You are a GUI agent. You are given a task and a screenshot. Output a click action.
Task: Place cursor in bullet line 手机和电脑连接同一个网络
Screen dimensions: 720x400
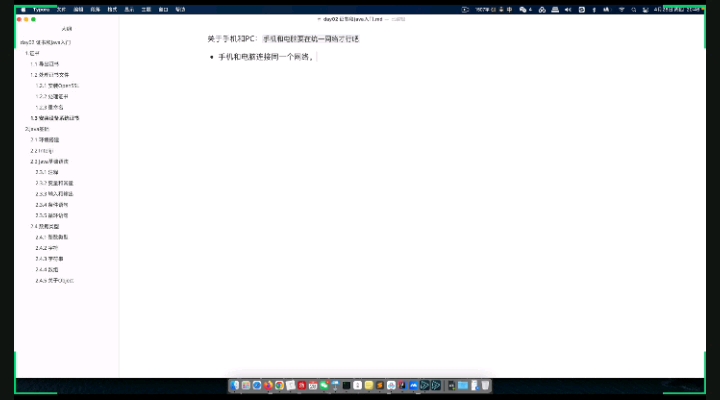(266, 57)
